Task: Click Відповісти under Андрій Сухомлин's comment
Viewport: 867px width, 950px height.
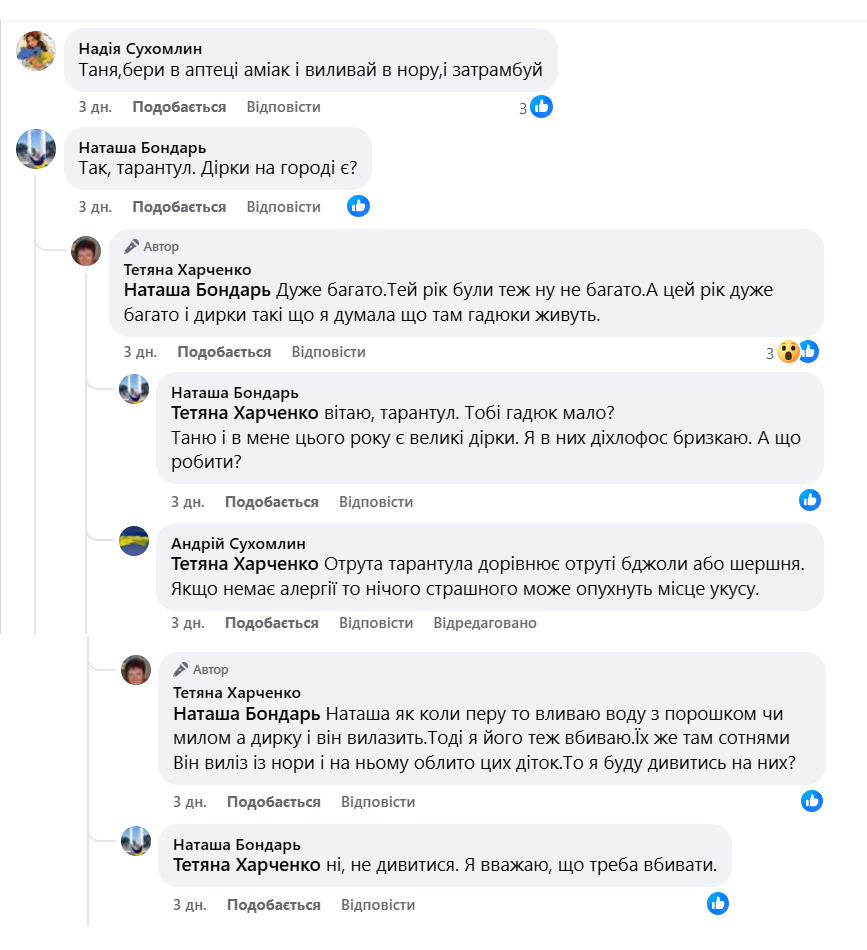Action: point(376,623)
